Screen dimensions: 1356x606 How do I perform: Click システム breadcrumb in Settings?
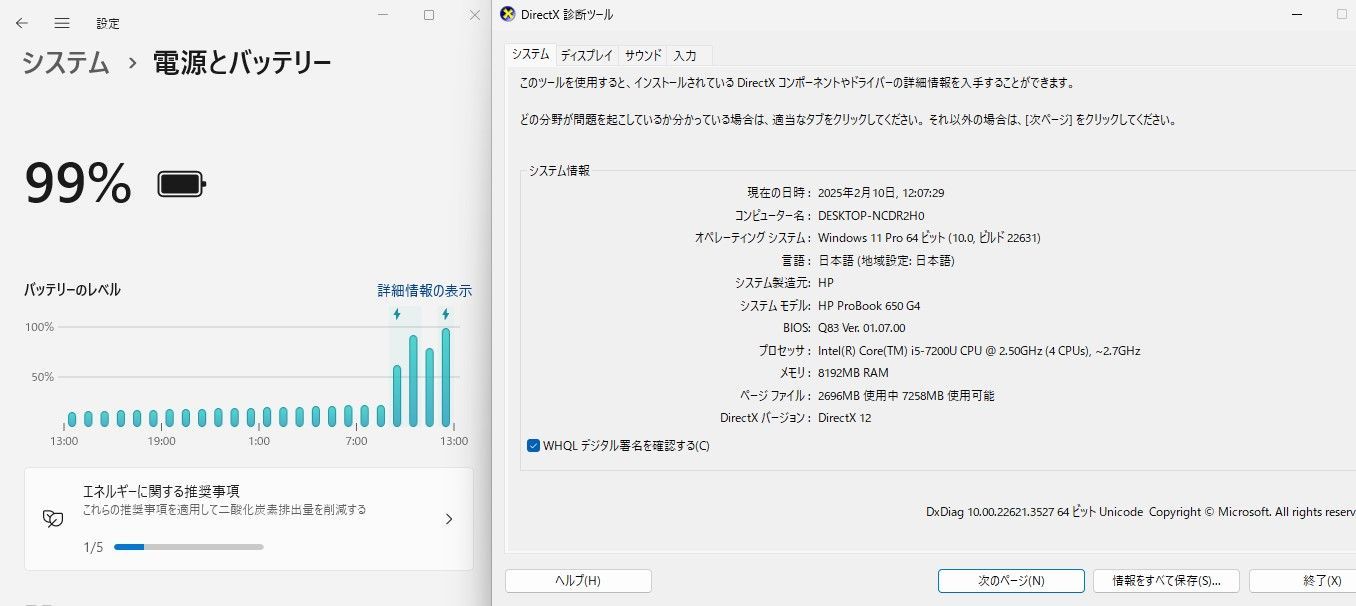(66, 63)
